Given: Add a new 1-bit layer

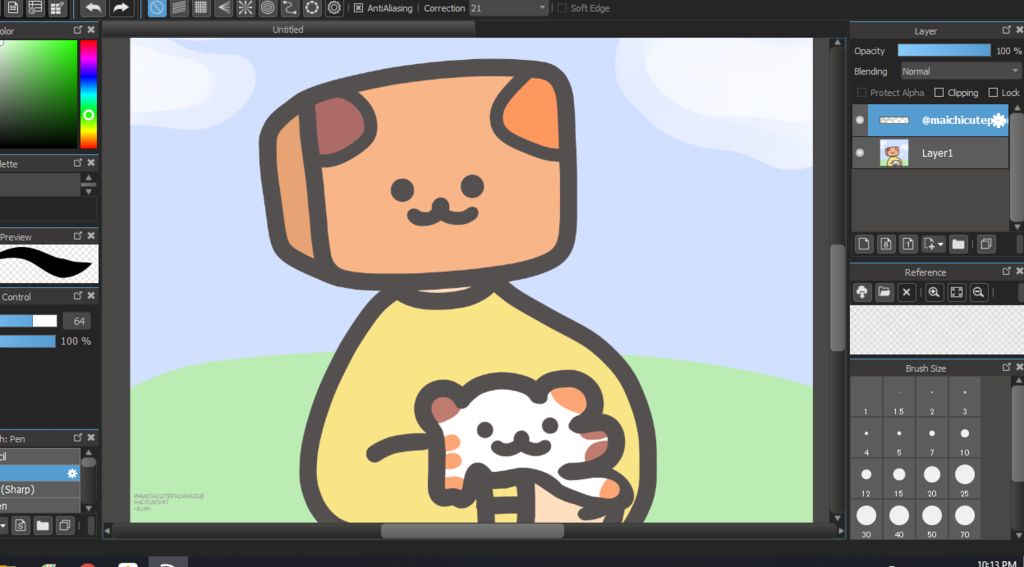Looking at the screenshot, I should [x=908, y=244].
